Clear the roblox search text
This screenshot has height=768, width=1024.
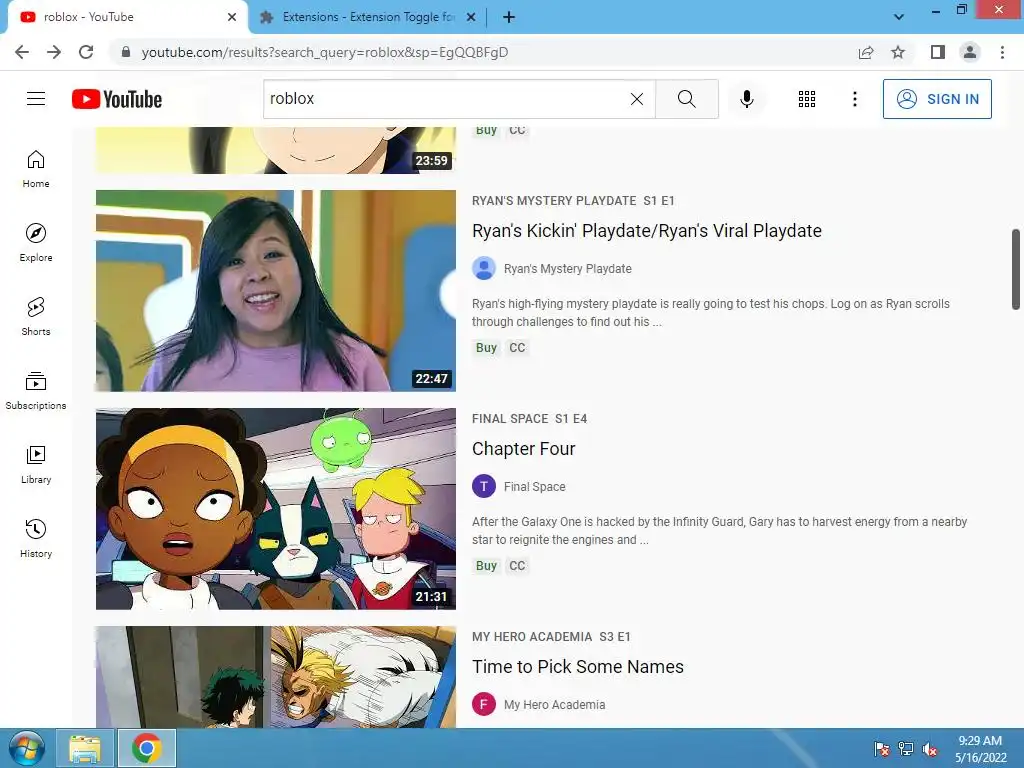coord(637,99)
